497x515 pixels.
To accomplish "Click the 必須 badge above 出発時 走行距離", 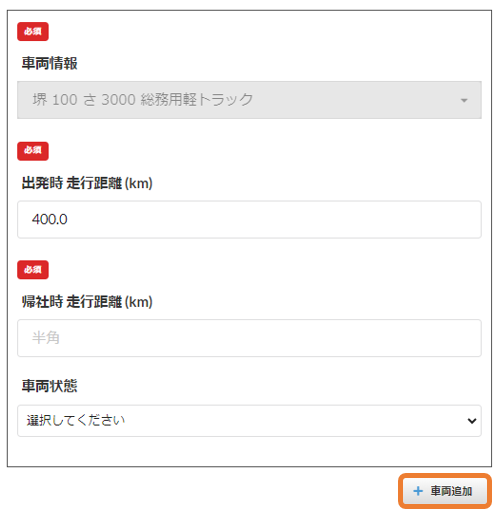I will point(33,151).
